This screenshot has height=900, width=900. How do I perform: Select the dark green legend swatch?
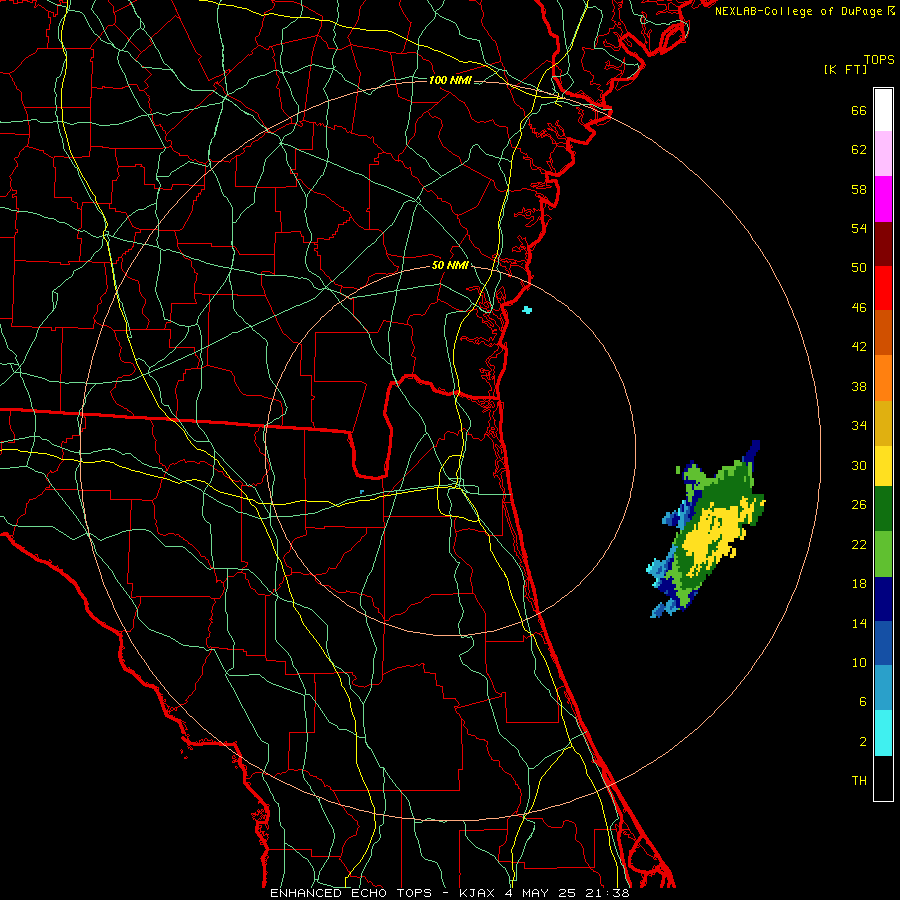(x=883, y=509)
